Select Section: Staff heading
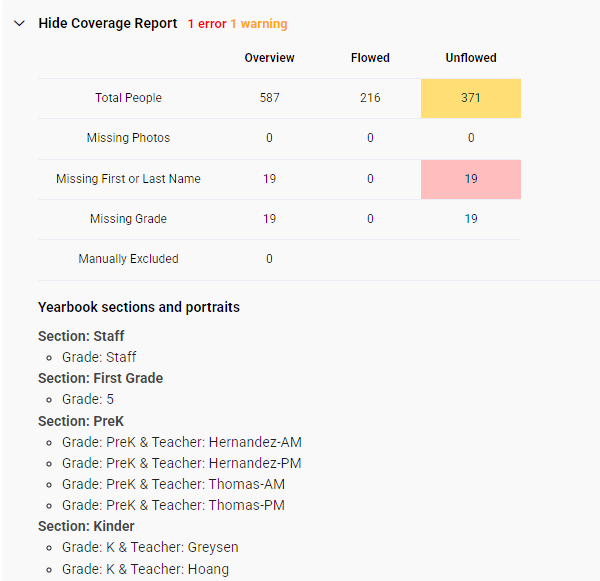 tap(81, 336)
